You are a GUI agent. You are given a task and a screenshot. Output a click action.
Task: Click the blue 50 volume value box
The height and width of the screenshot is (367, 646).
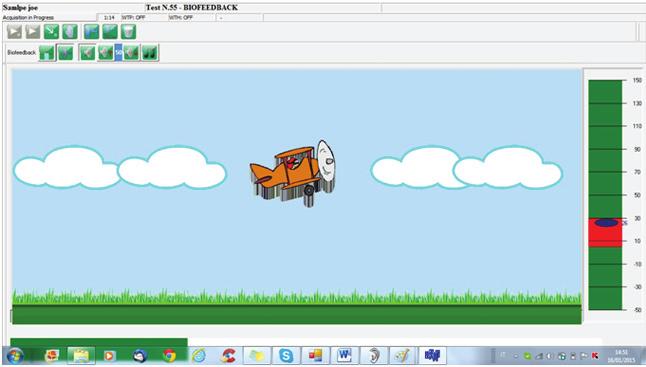pos(118,53)
